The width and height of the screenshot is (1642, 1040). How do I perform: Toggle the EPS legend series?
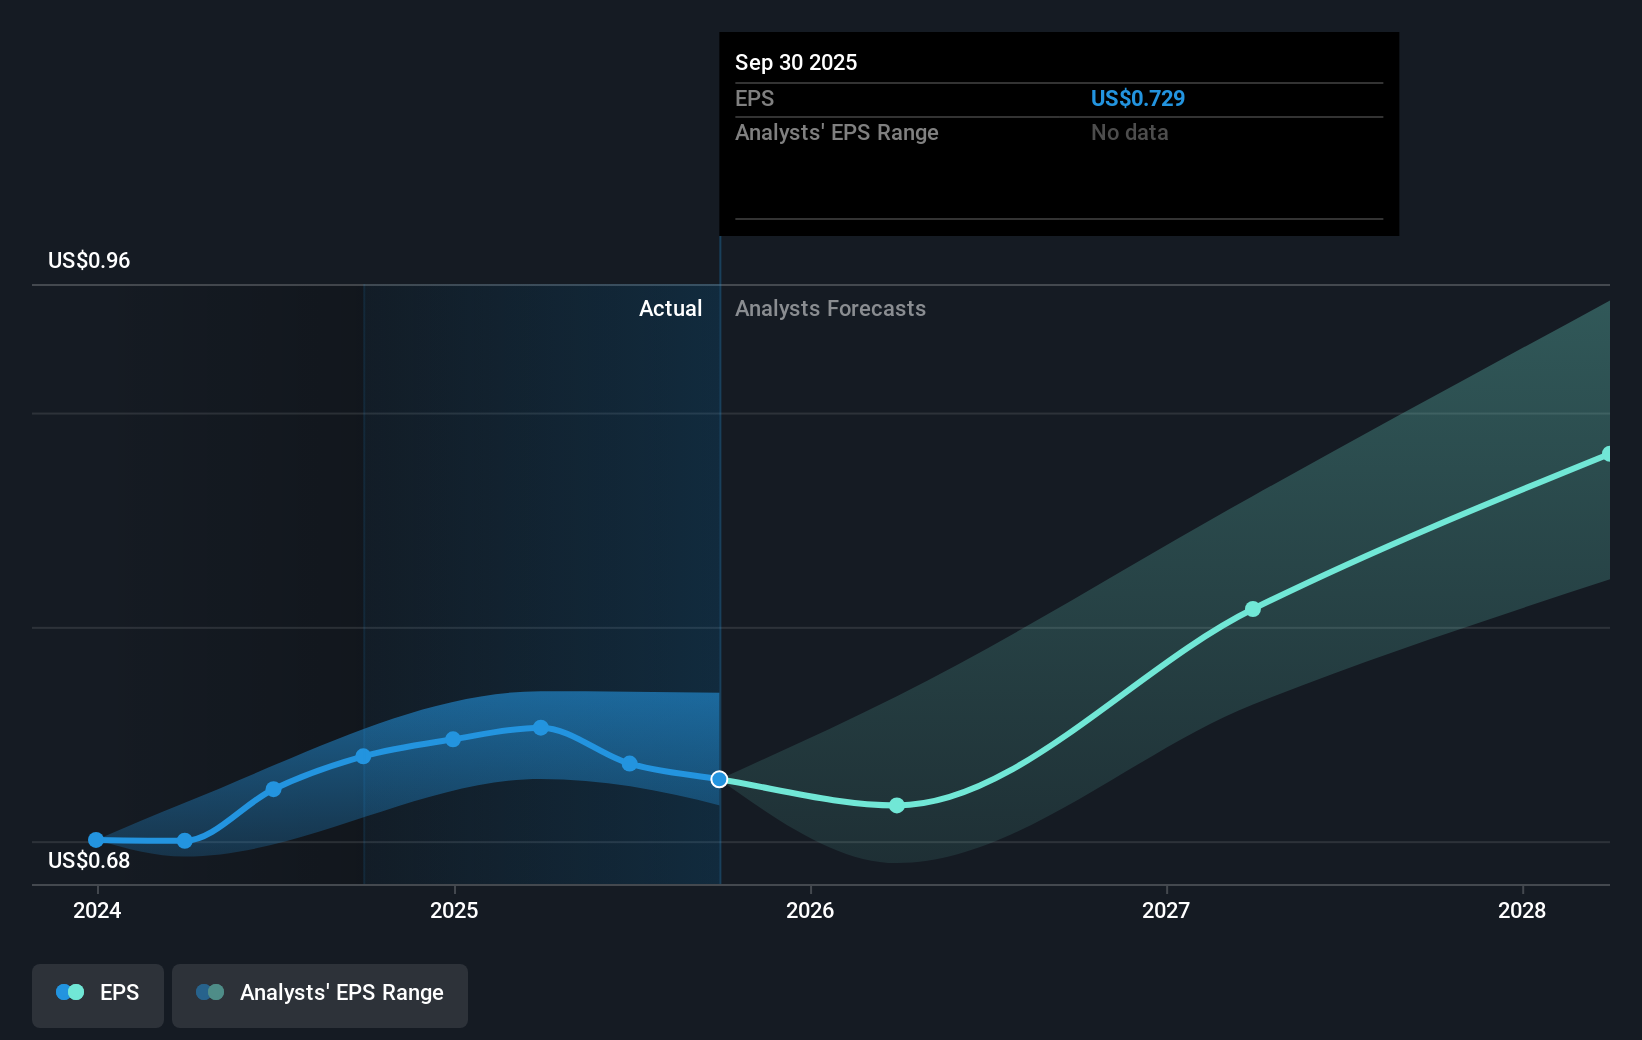point(98,995)
